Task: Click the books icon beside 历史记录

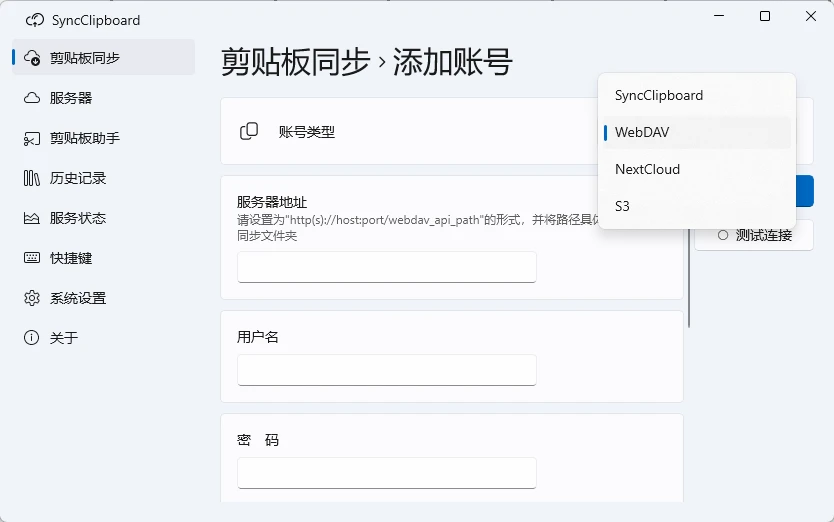Action: pos(32,178)
